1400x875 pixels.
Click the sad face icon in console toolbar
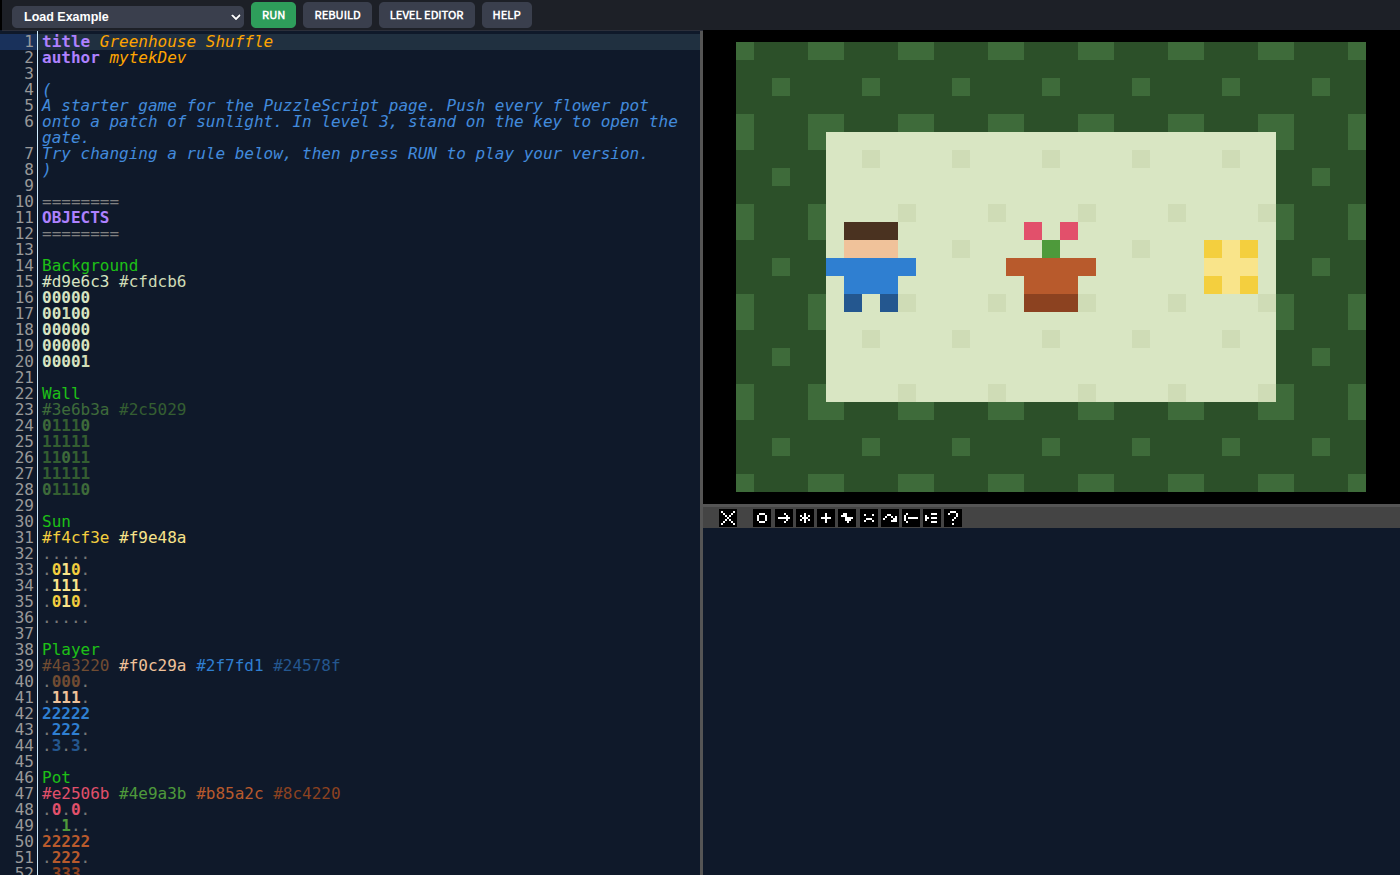pyautogui.click(x=868, y=518)
